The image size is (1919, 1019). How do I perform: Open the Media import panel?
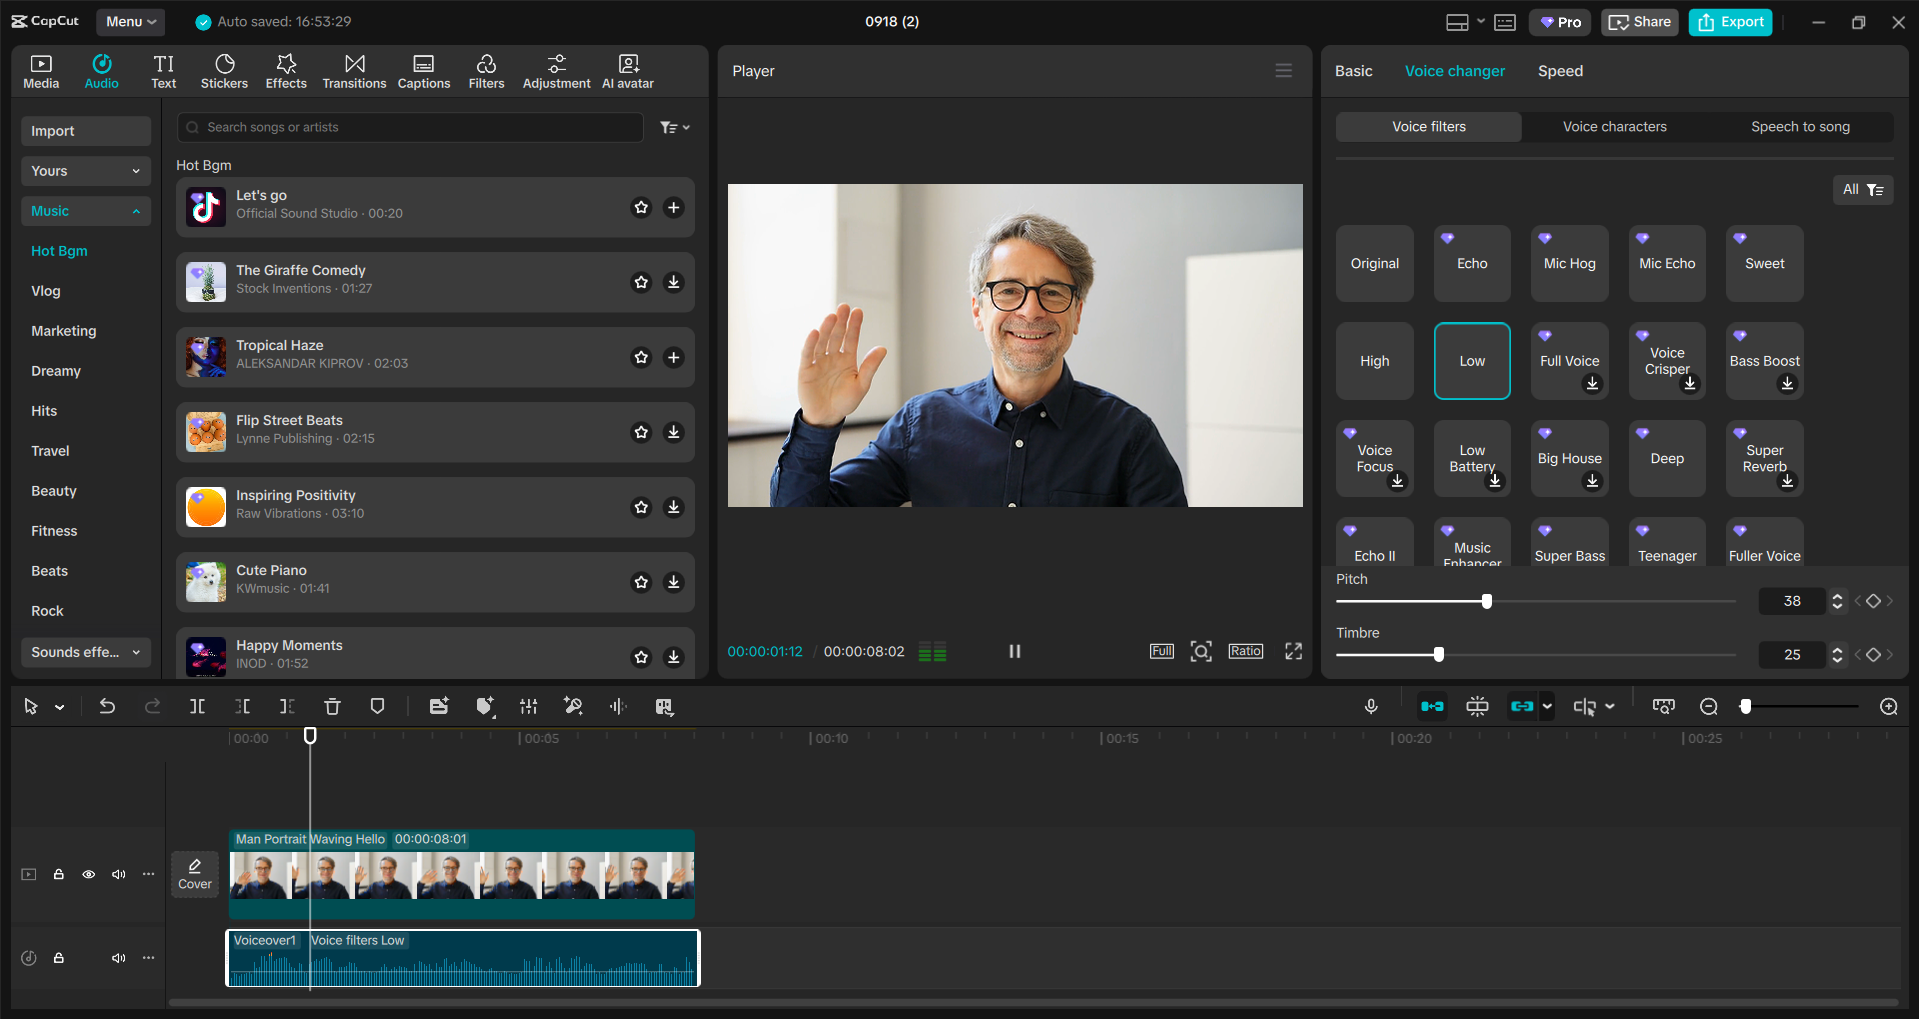coord(40,70)
